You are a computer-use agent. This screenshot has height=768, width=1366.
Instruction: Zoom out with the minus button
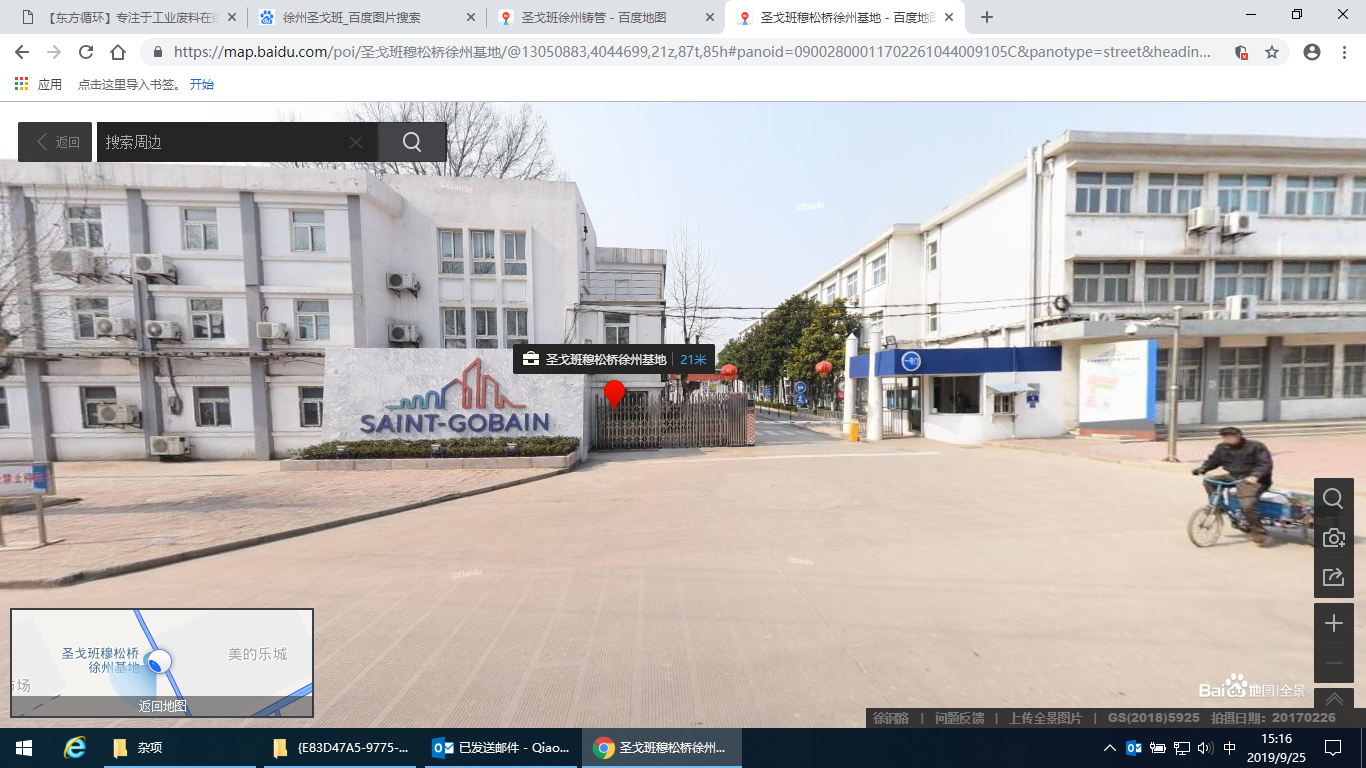click(x=1333, y=663)
